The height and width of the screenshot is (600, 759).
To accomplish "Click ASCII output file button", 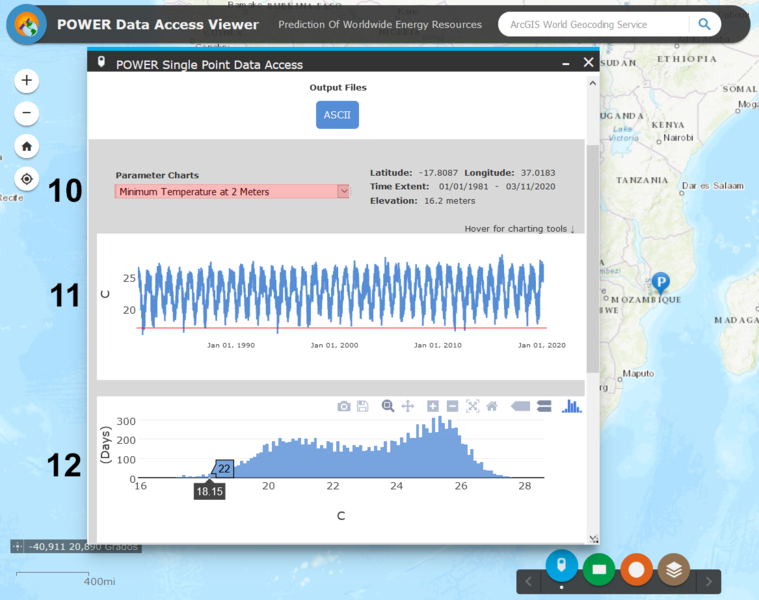I will 337,115.
